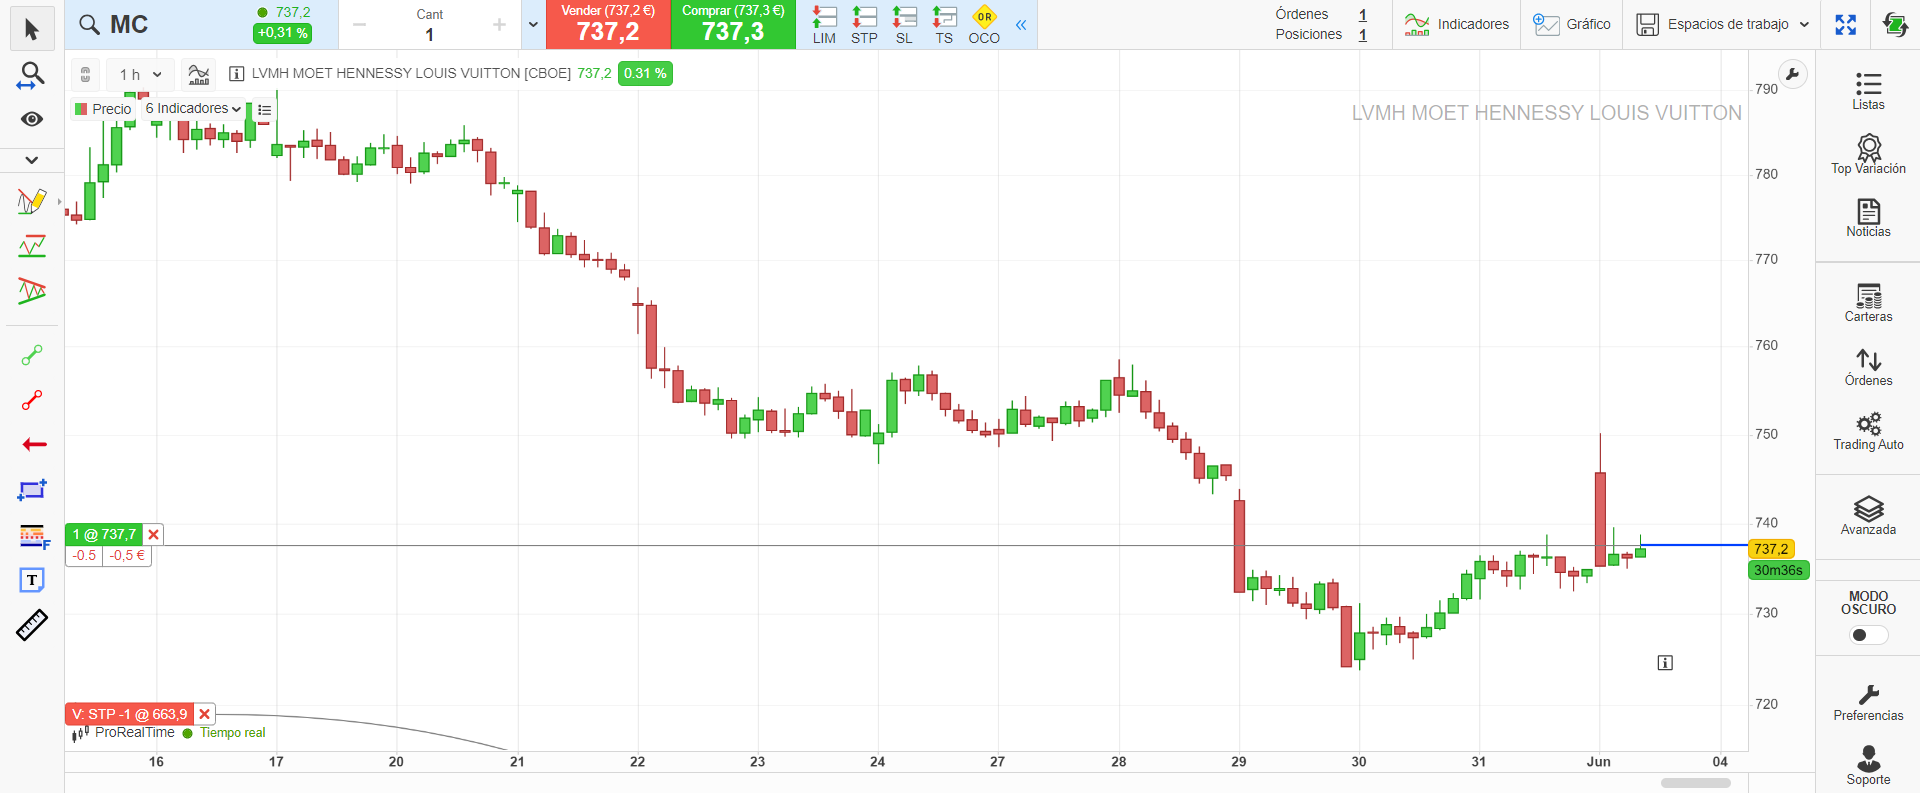
Task: Collapse order type buttons with double chevron
Action: pyautogui.click(x=1021, y=25)
